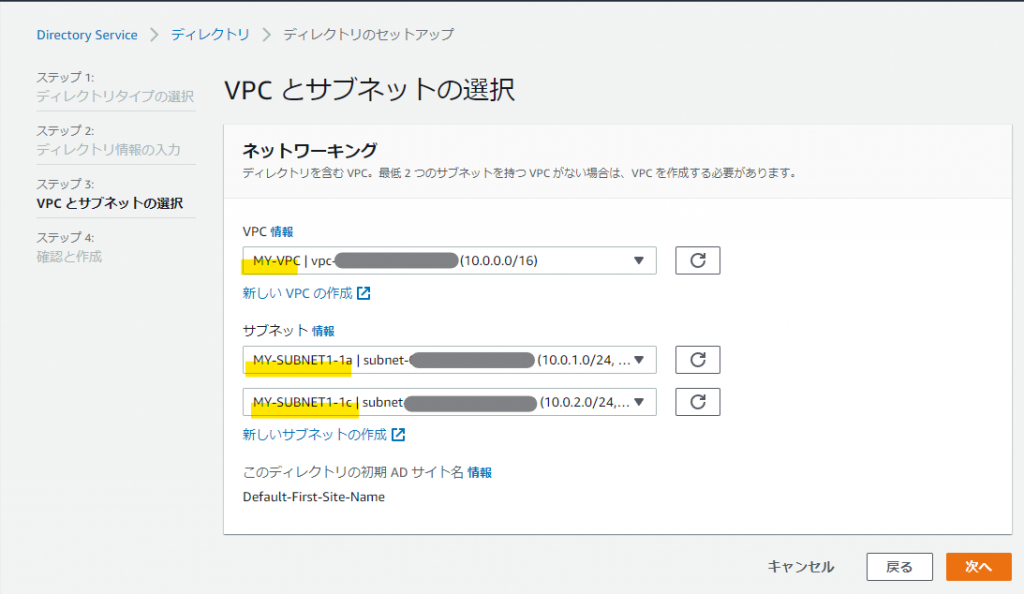1024x594 pixels.
Task: Refresh the VPC list
Action: [698, 261]
